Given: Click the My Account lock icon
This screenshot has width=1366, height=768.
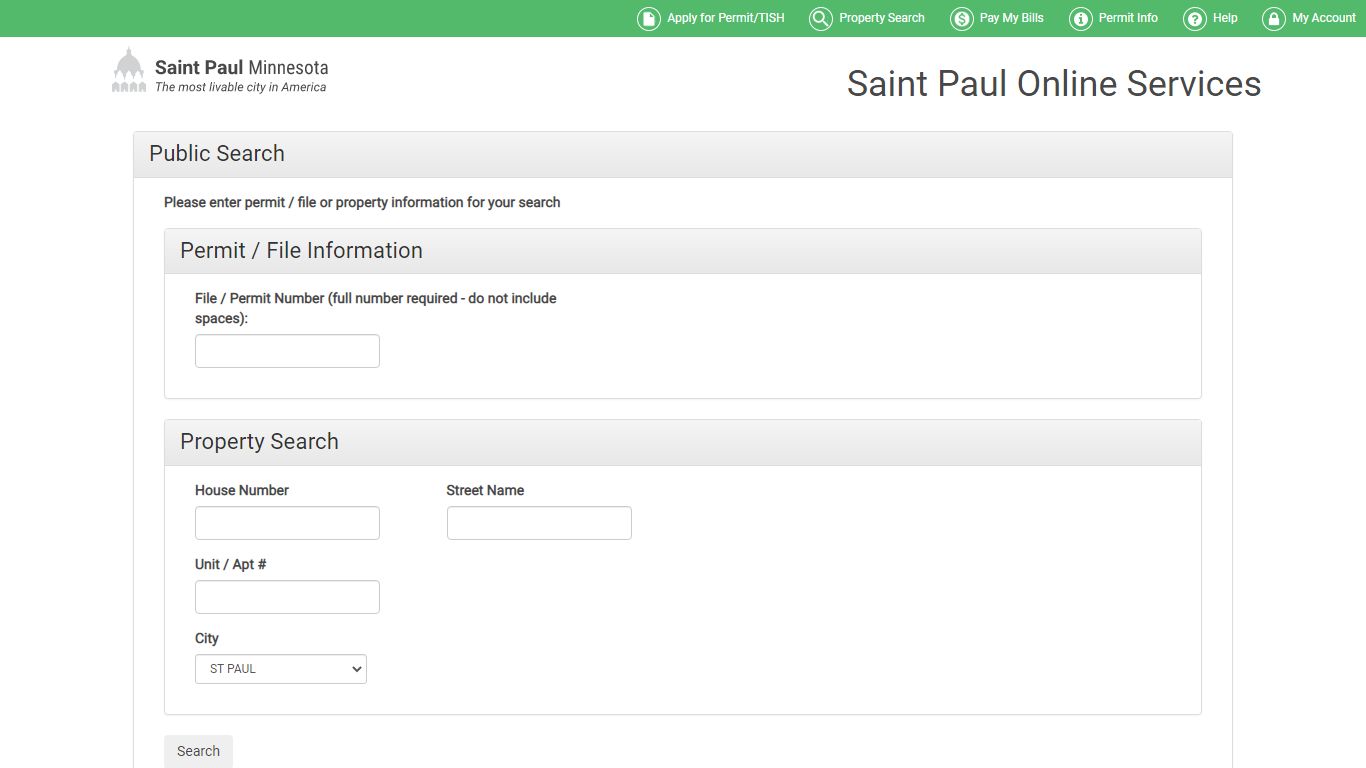Looking at the screenshot, I should click(x=1274, y=19).
